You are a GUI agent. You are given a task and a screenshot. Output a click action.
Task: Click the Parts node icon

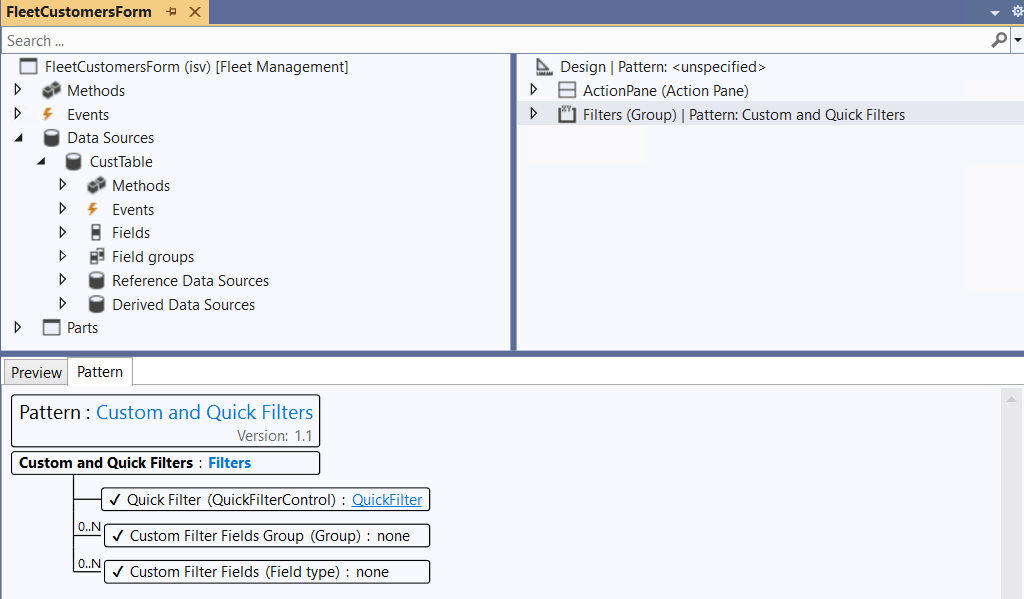pyautogui.click(x=51, y=327)
